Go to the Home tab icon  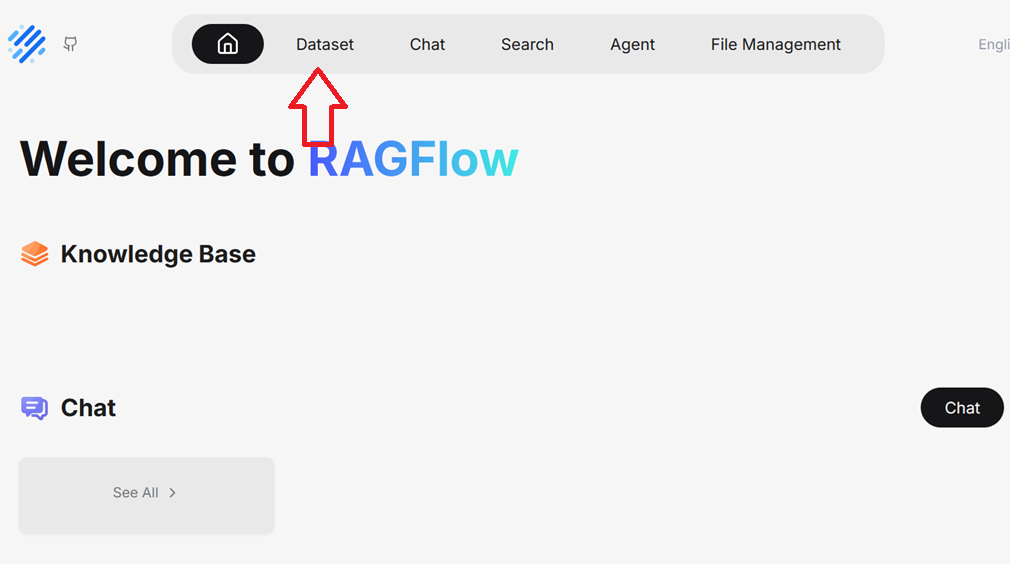pyautogui.click(x=227, y=44)
